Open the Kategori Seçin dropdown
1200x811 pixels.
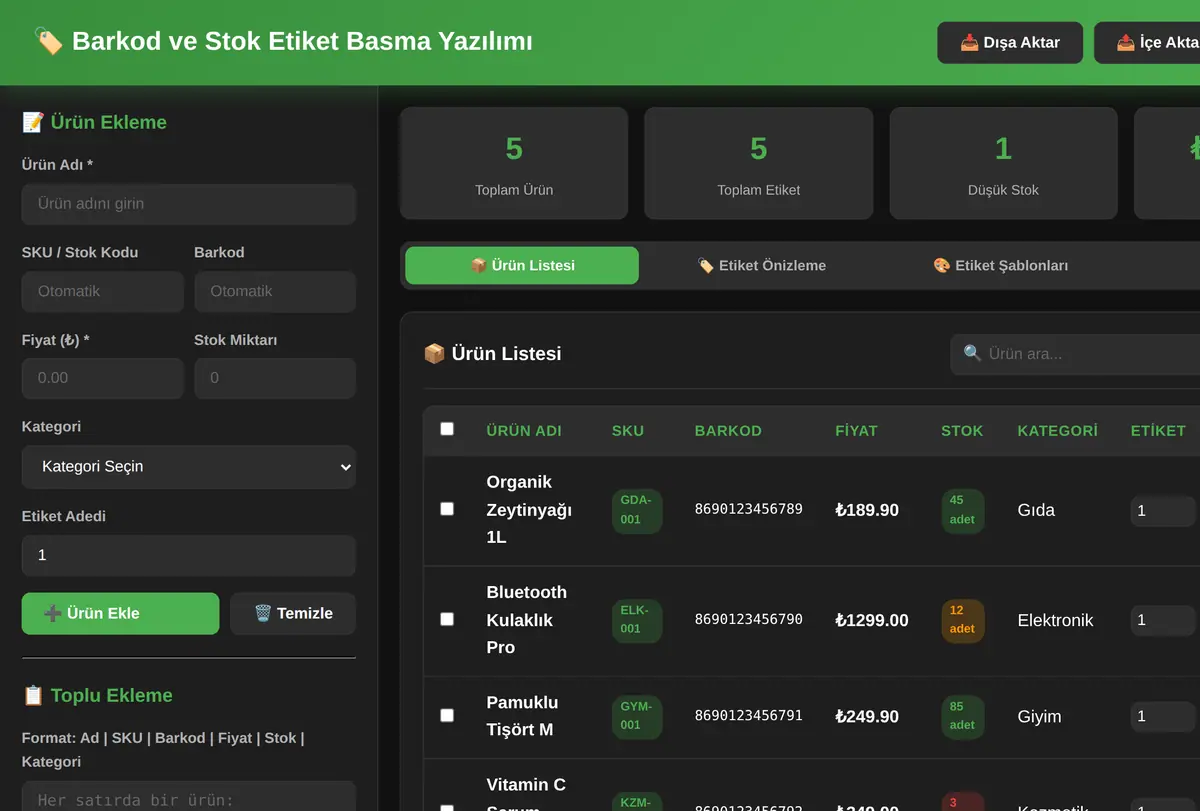pos(189,467)
